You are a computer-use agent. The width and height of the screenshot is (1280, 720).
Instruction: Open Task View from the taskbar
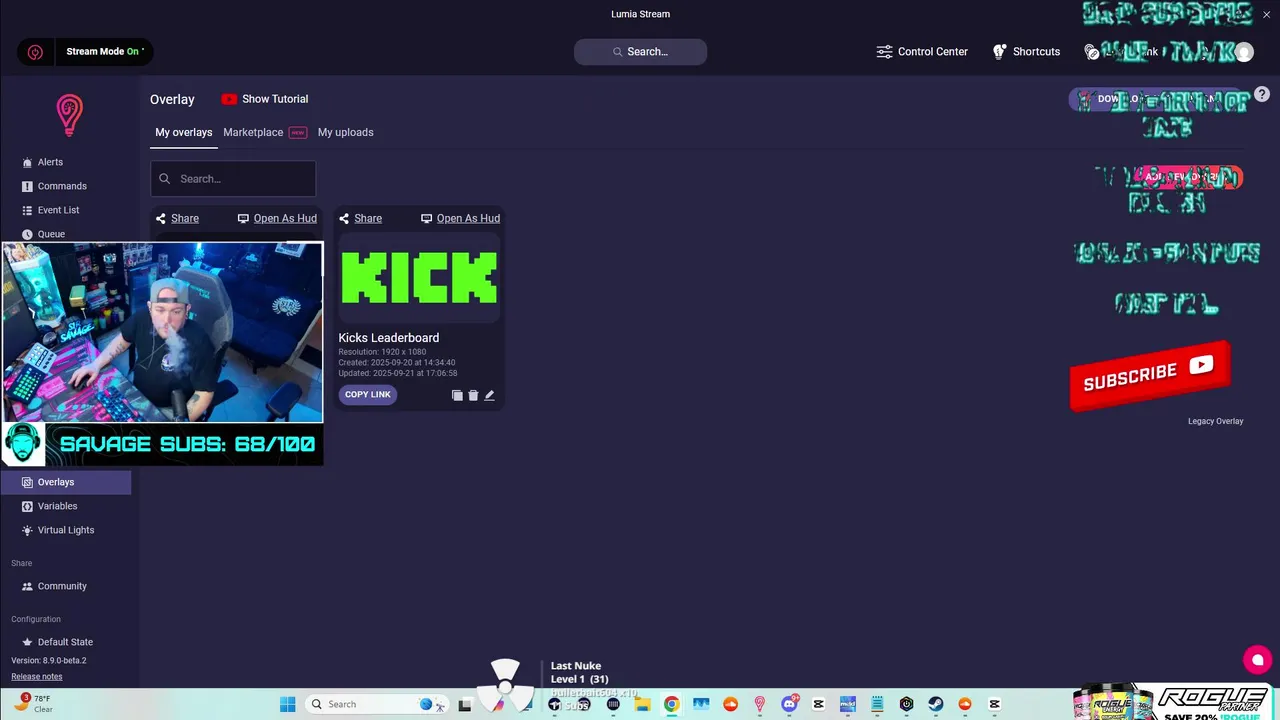pos(465,704)
